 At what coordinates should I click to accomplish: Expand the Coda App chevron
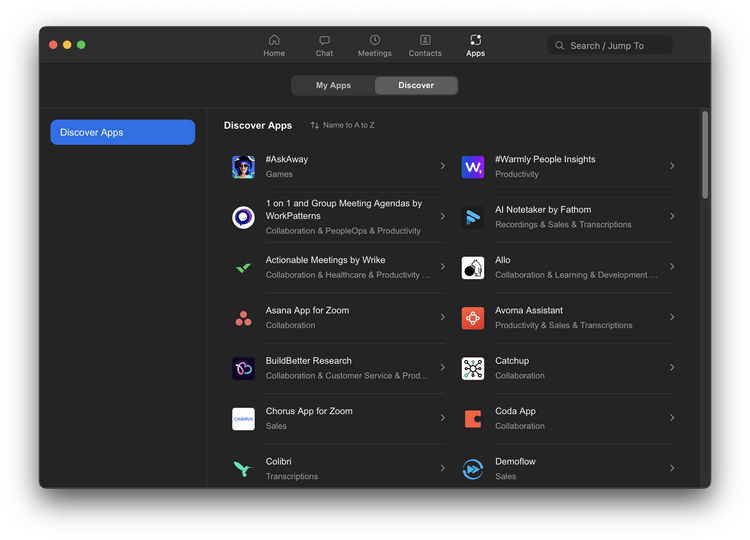[x=672, y=418]
